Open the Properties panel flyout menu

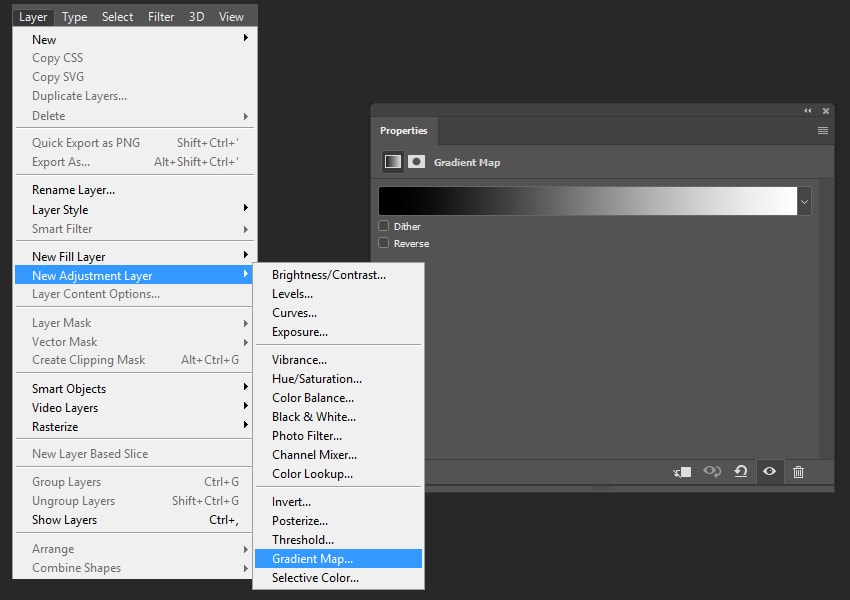(x=822, y=131)
